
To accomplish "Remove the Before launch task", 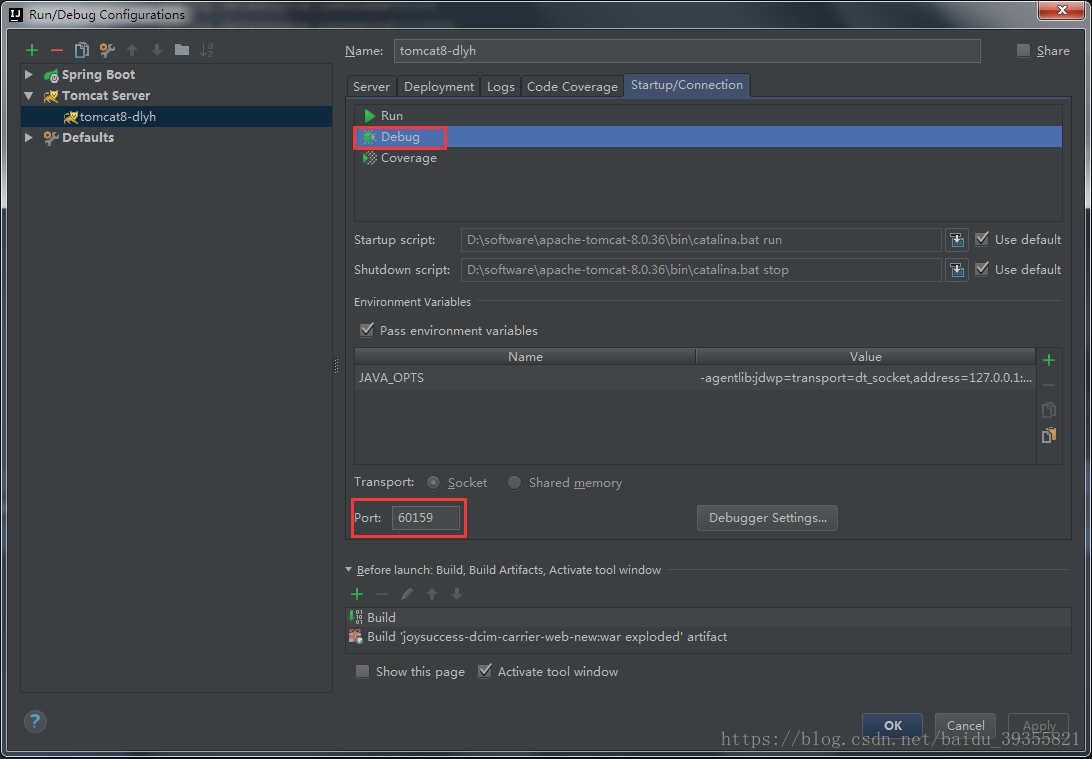I will (382, 594).
